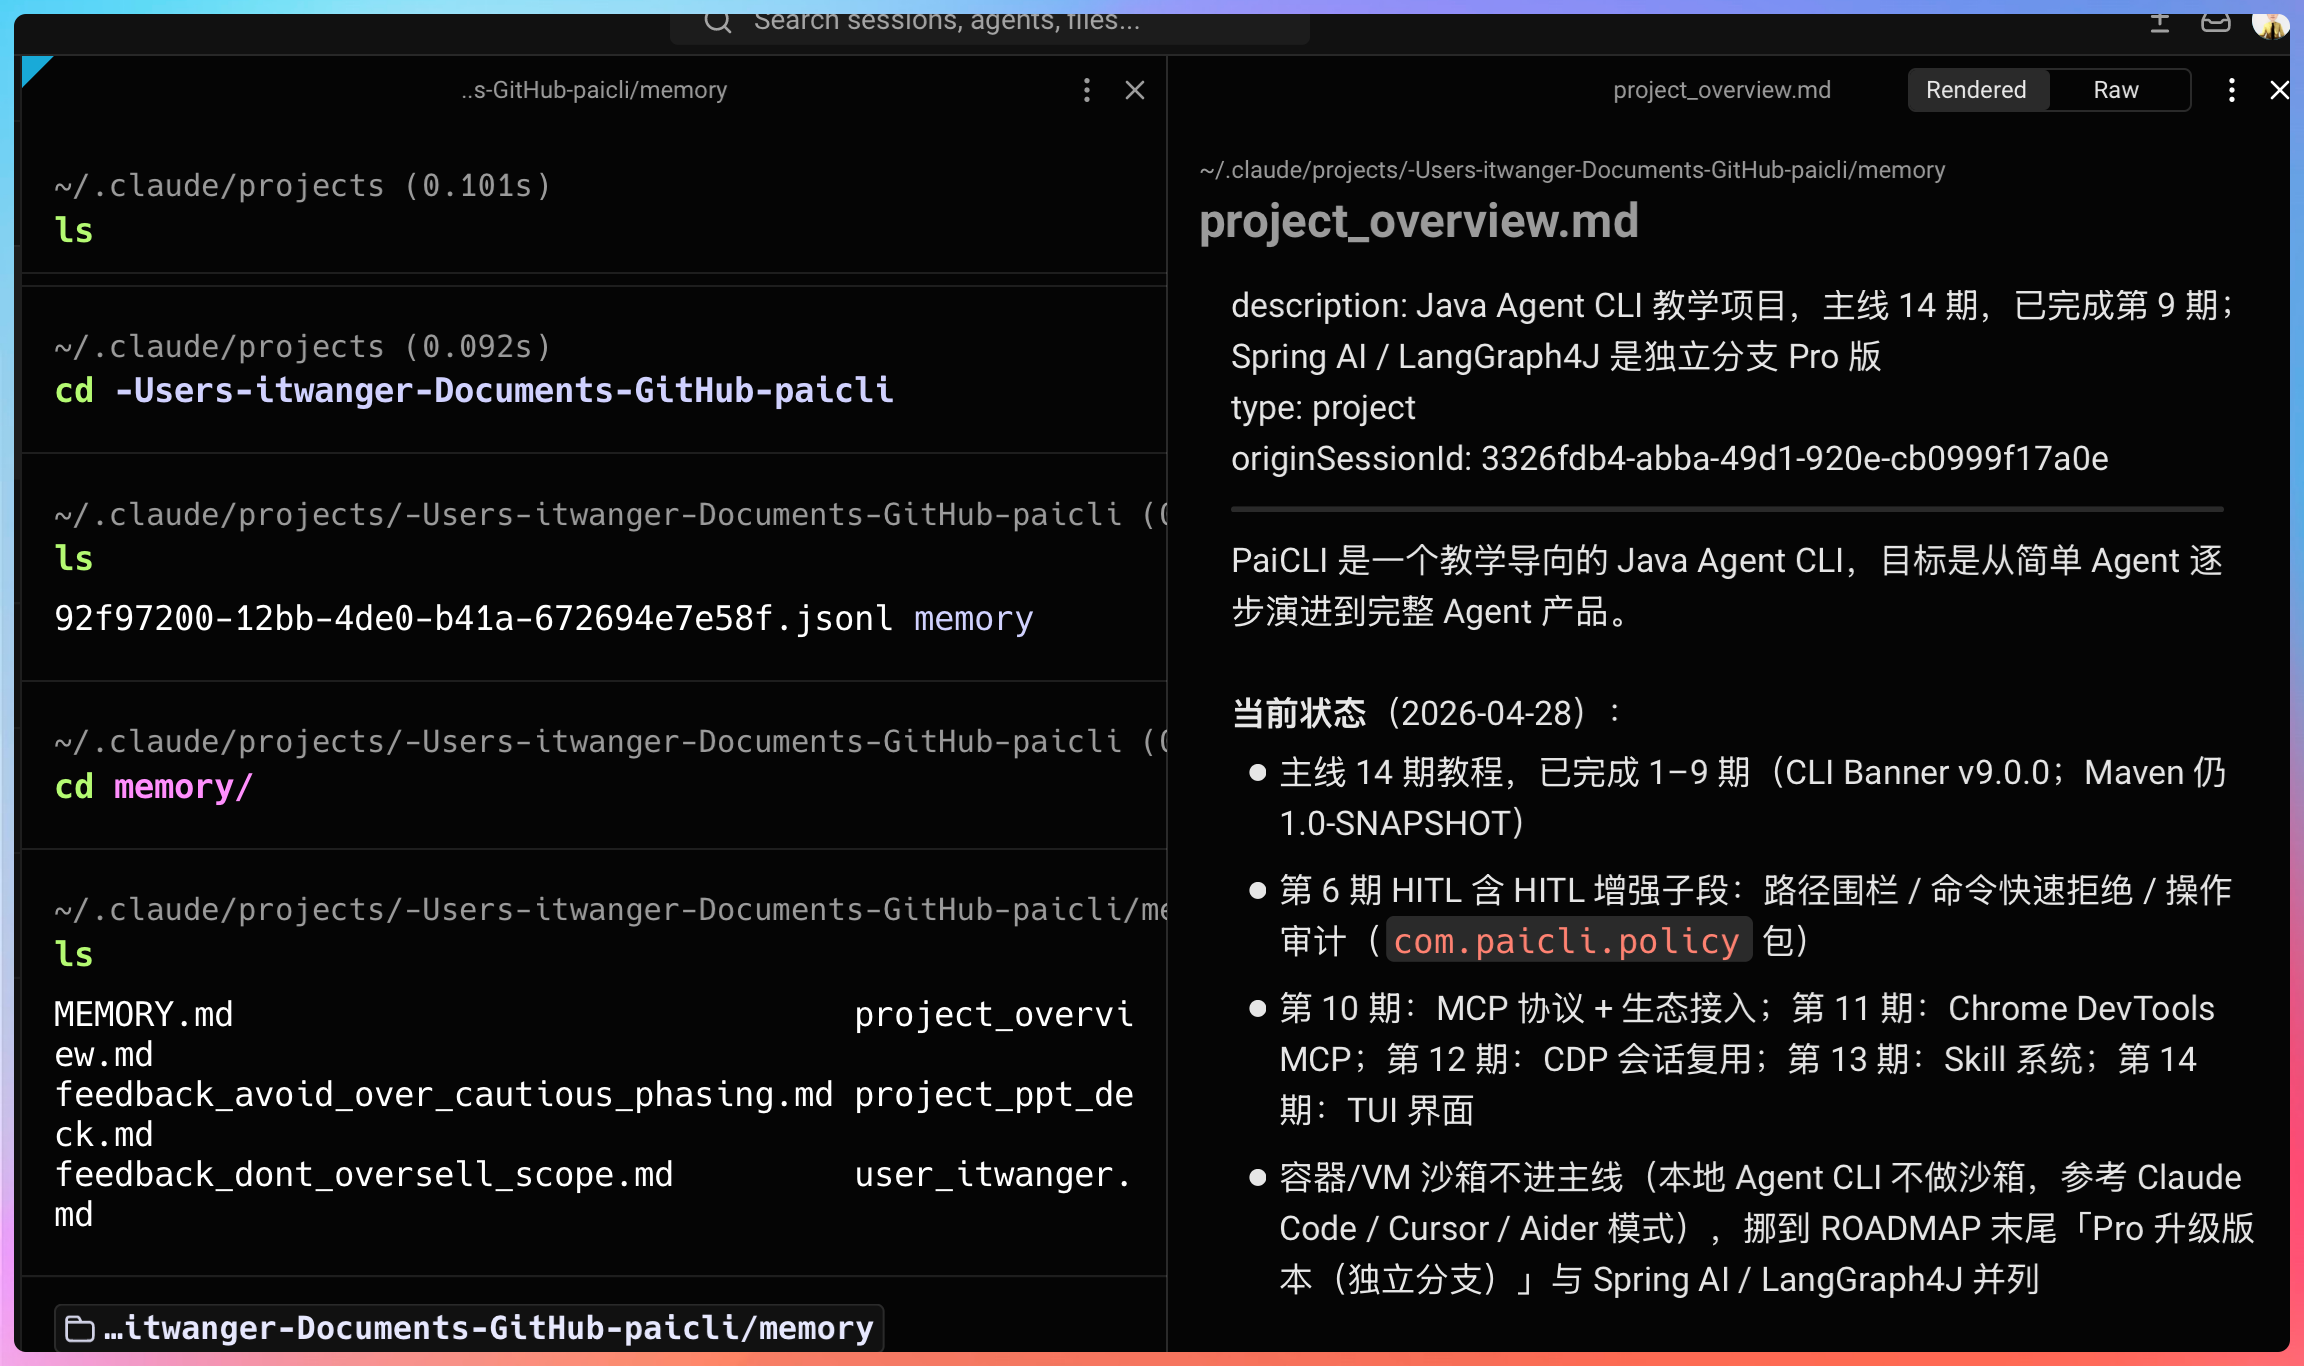Click the originSessionId value line
2304x1366 pixels.
pyautogui.click(x=1670, y=459)
